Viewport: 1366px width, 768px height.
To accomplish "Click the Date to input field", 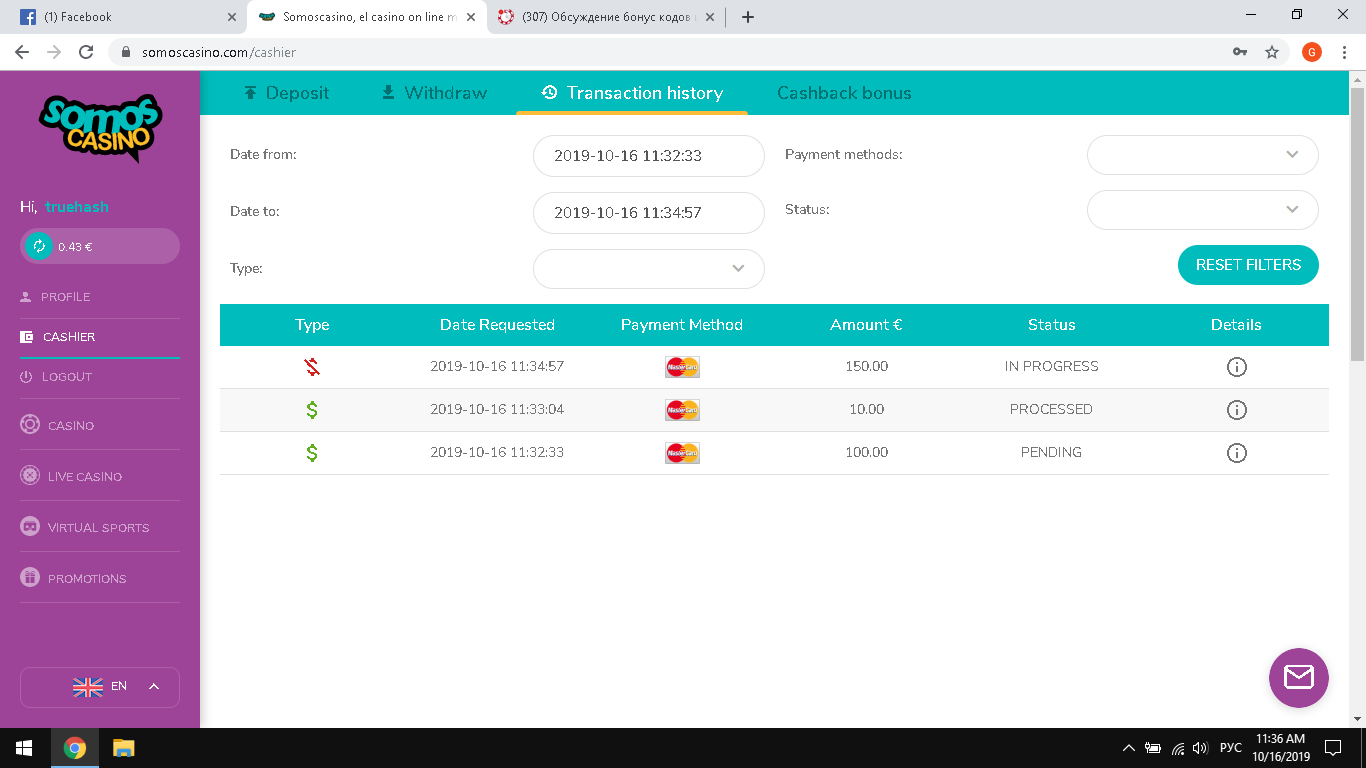I will [649, 213].
